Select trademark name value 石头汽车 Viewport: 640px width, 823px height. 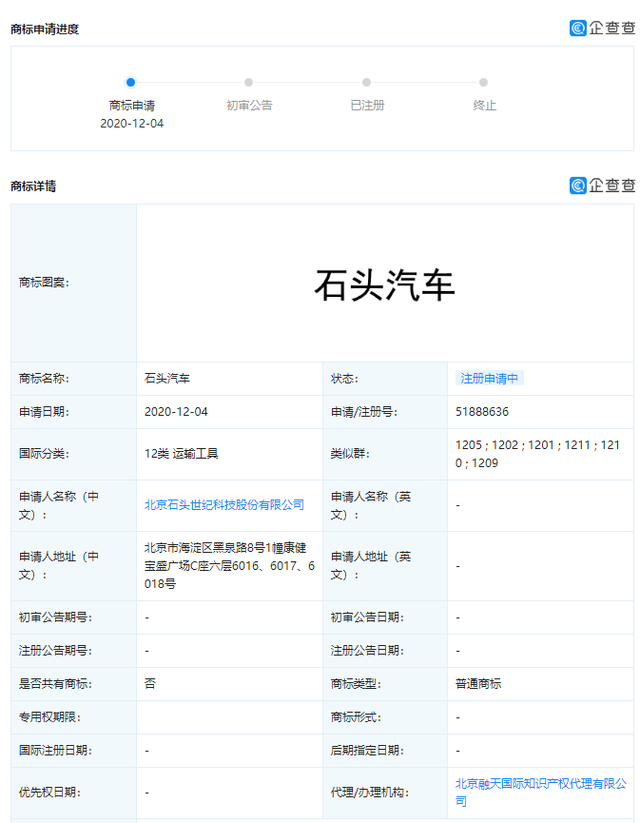pyautogui.click(x=167, y=378)
